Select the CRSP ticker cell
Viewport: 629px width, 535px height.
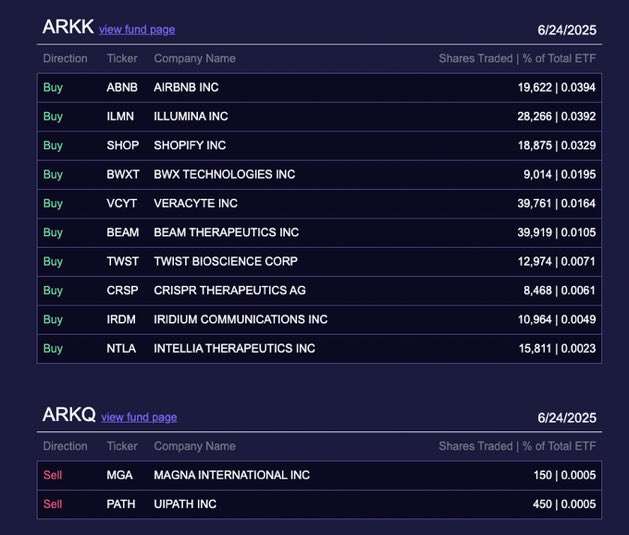122,290
